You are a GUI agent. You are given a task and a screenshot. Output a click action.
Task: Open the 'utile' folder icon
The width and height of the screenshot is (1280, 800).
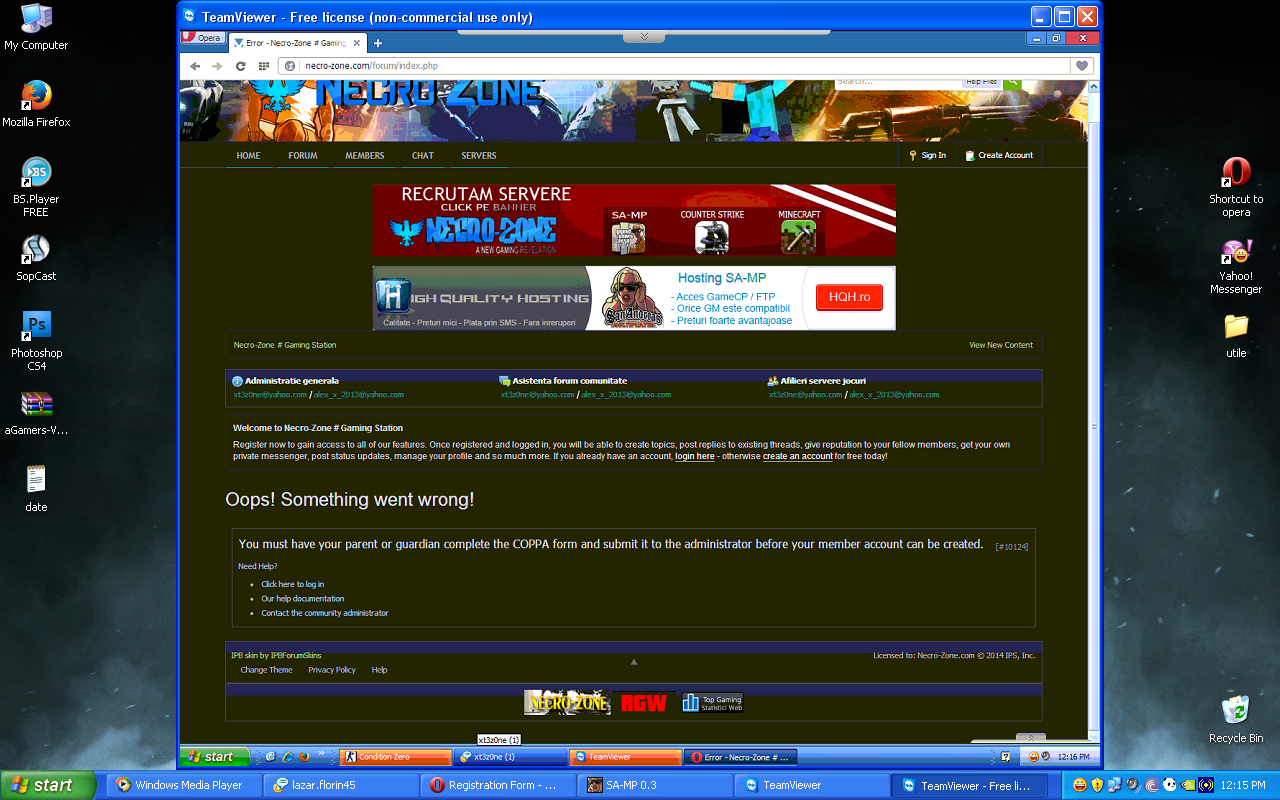click(1236, 335)
